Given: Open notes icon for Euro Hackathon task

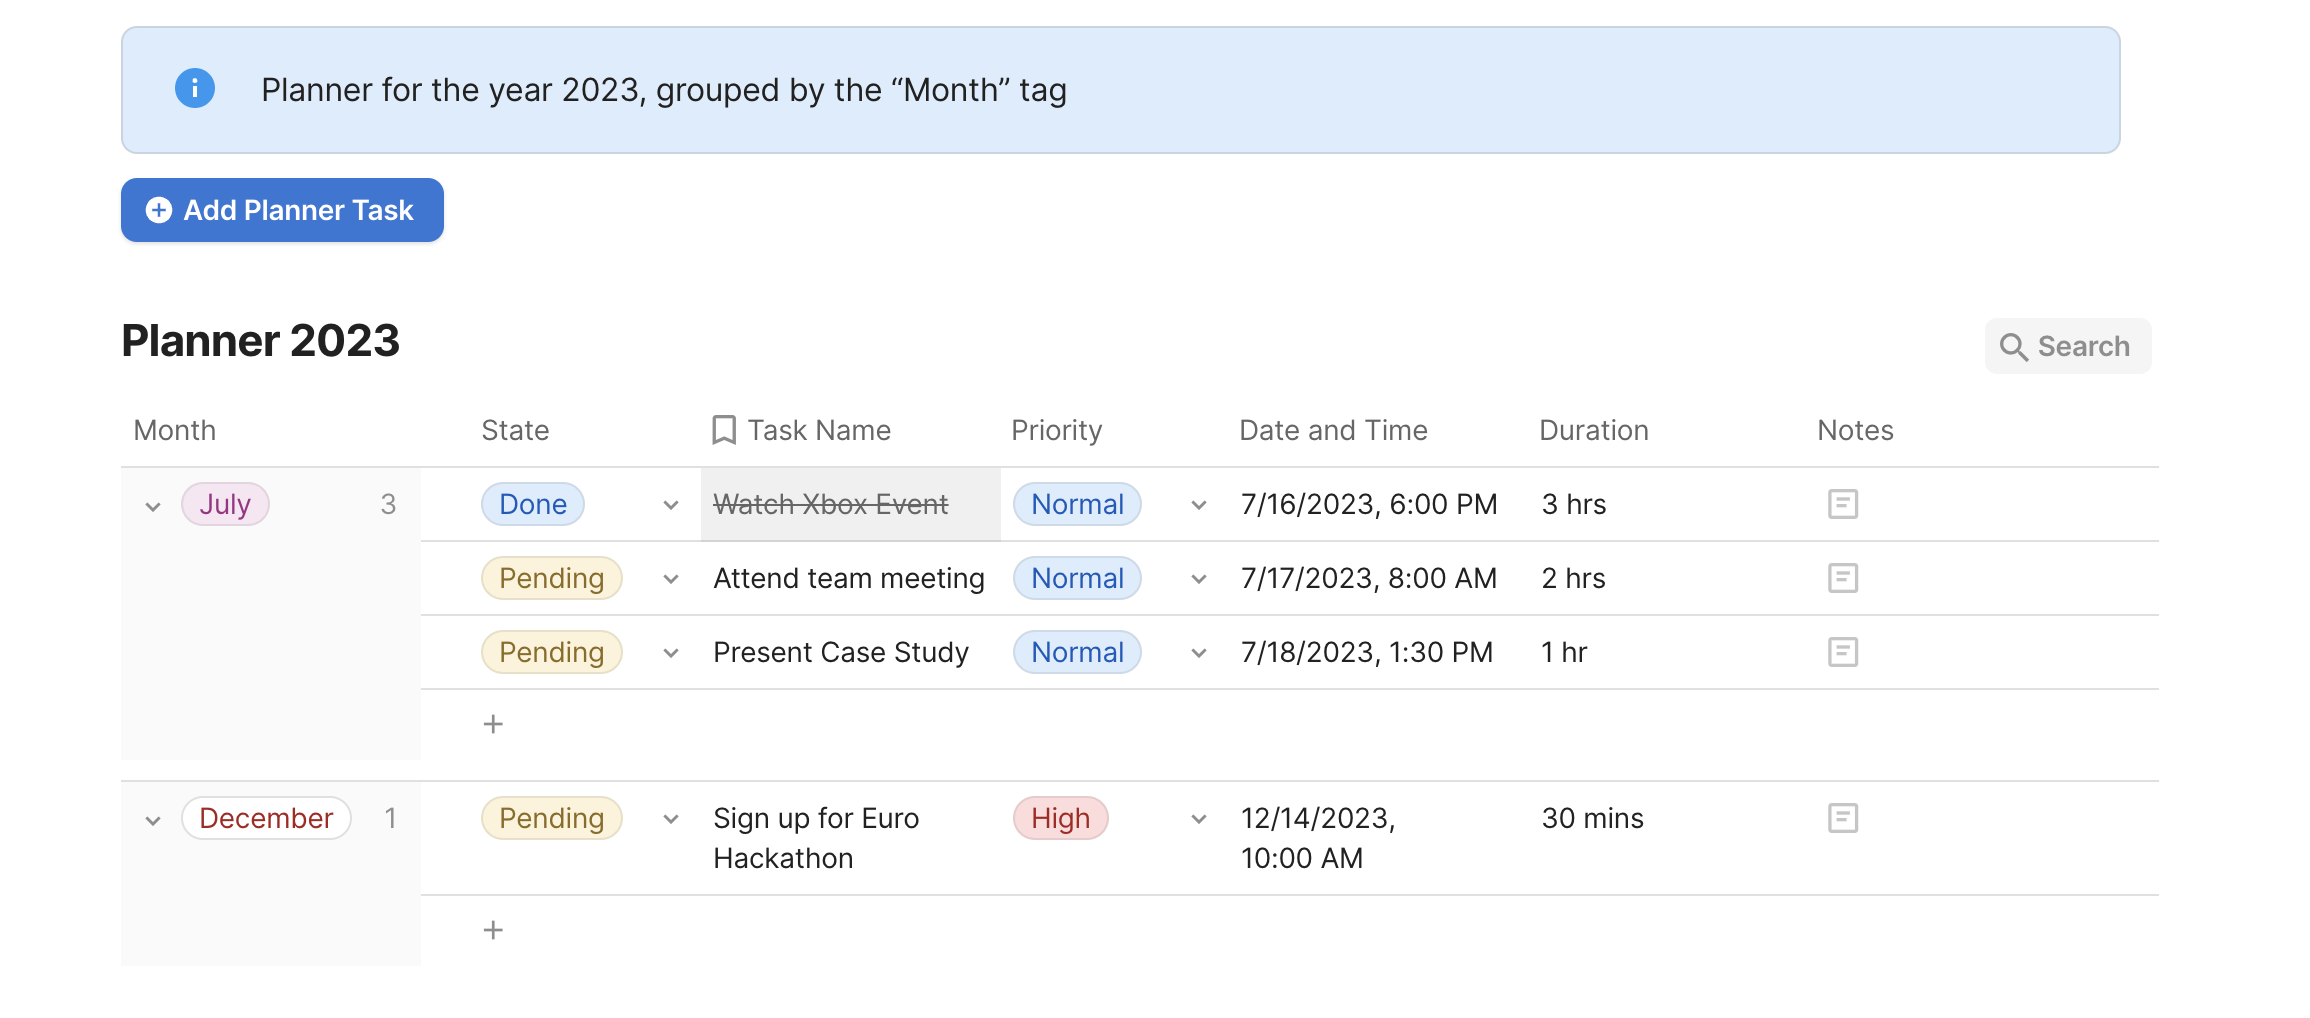Looking at the screenshot, I should tap(1842, 818).
